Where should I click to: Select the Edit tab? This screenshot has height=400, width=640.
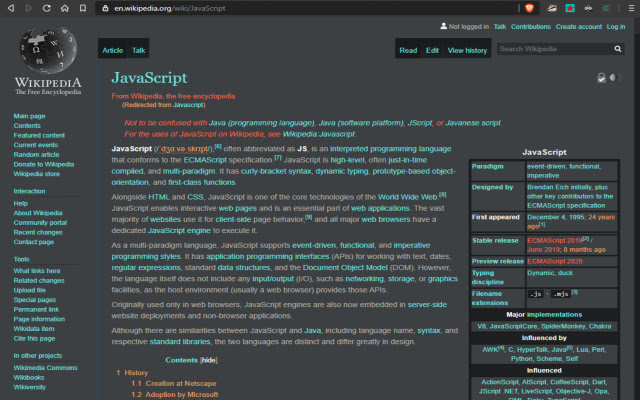click(432, 51)
